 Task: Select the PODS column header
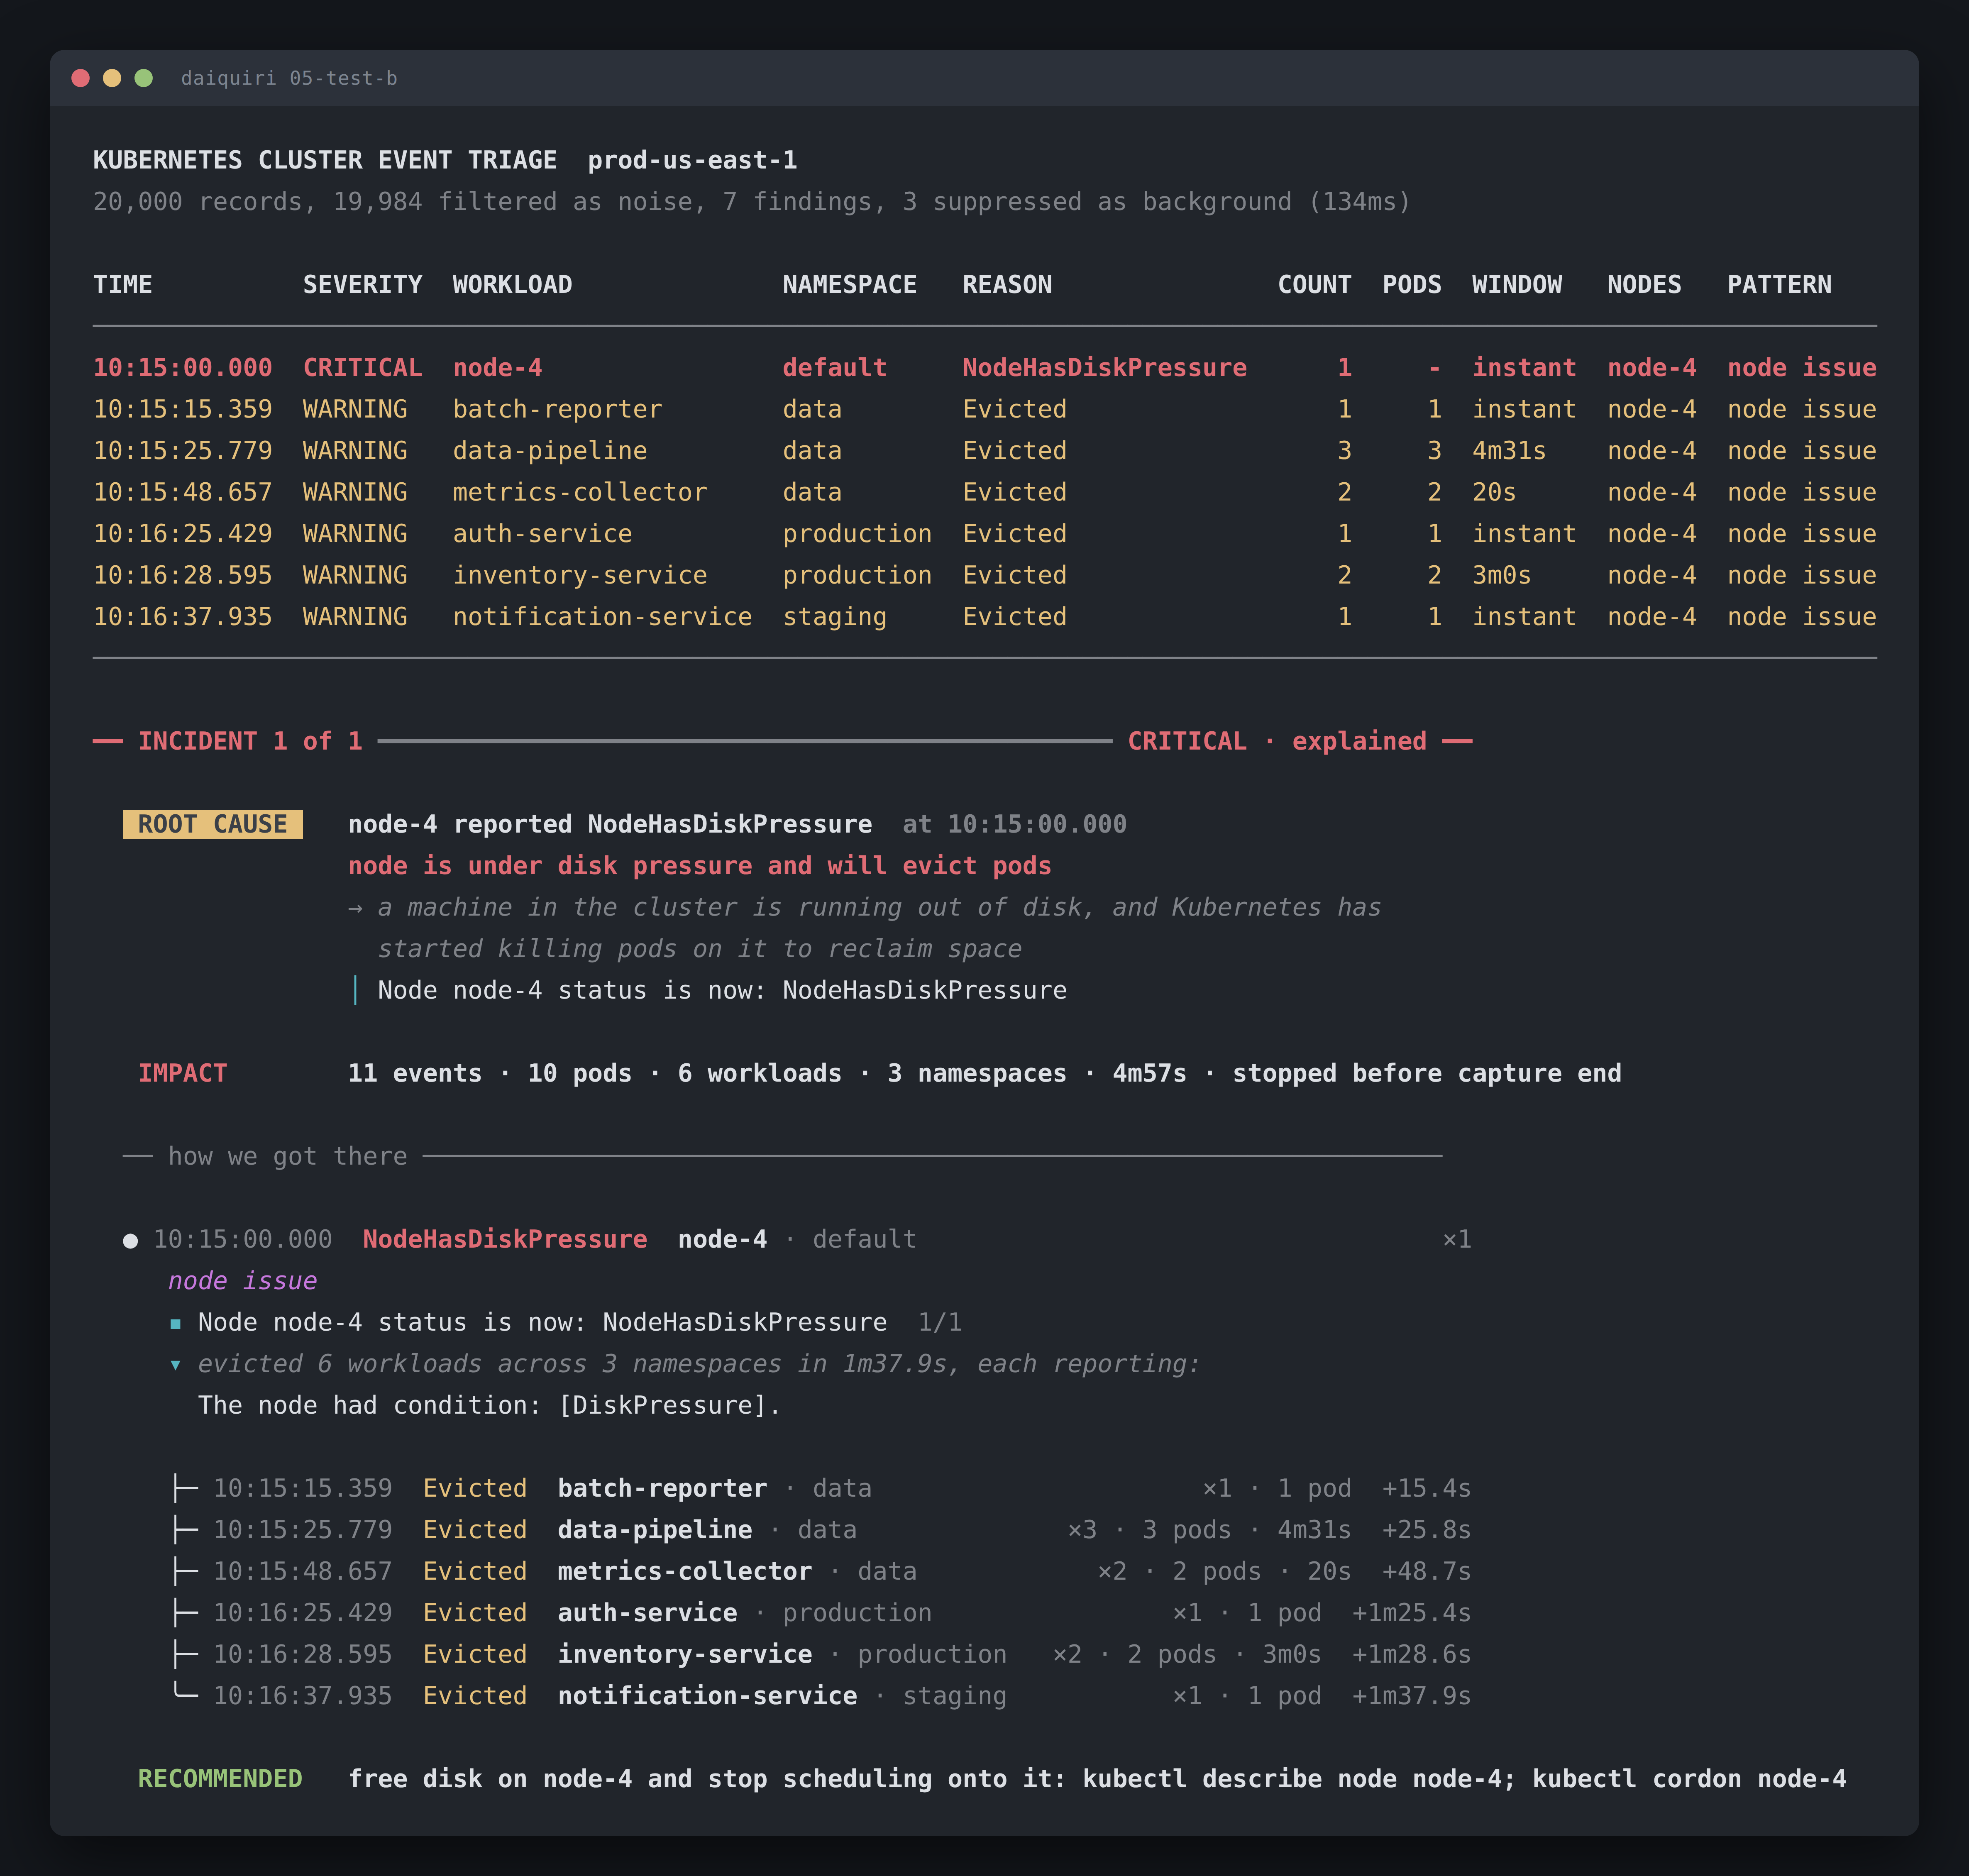tap(1412, 285)
